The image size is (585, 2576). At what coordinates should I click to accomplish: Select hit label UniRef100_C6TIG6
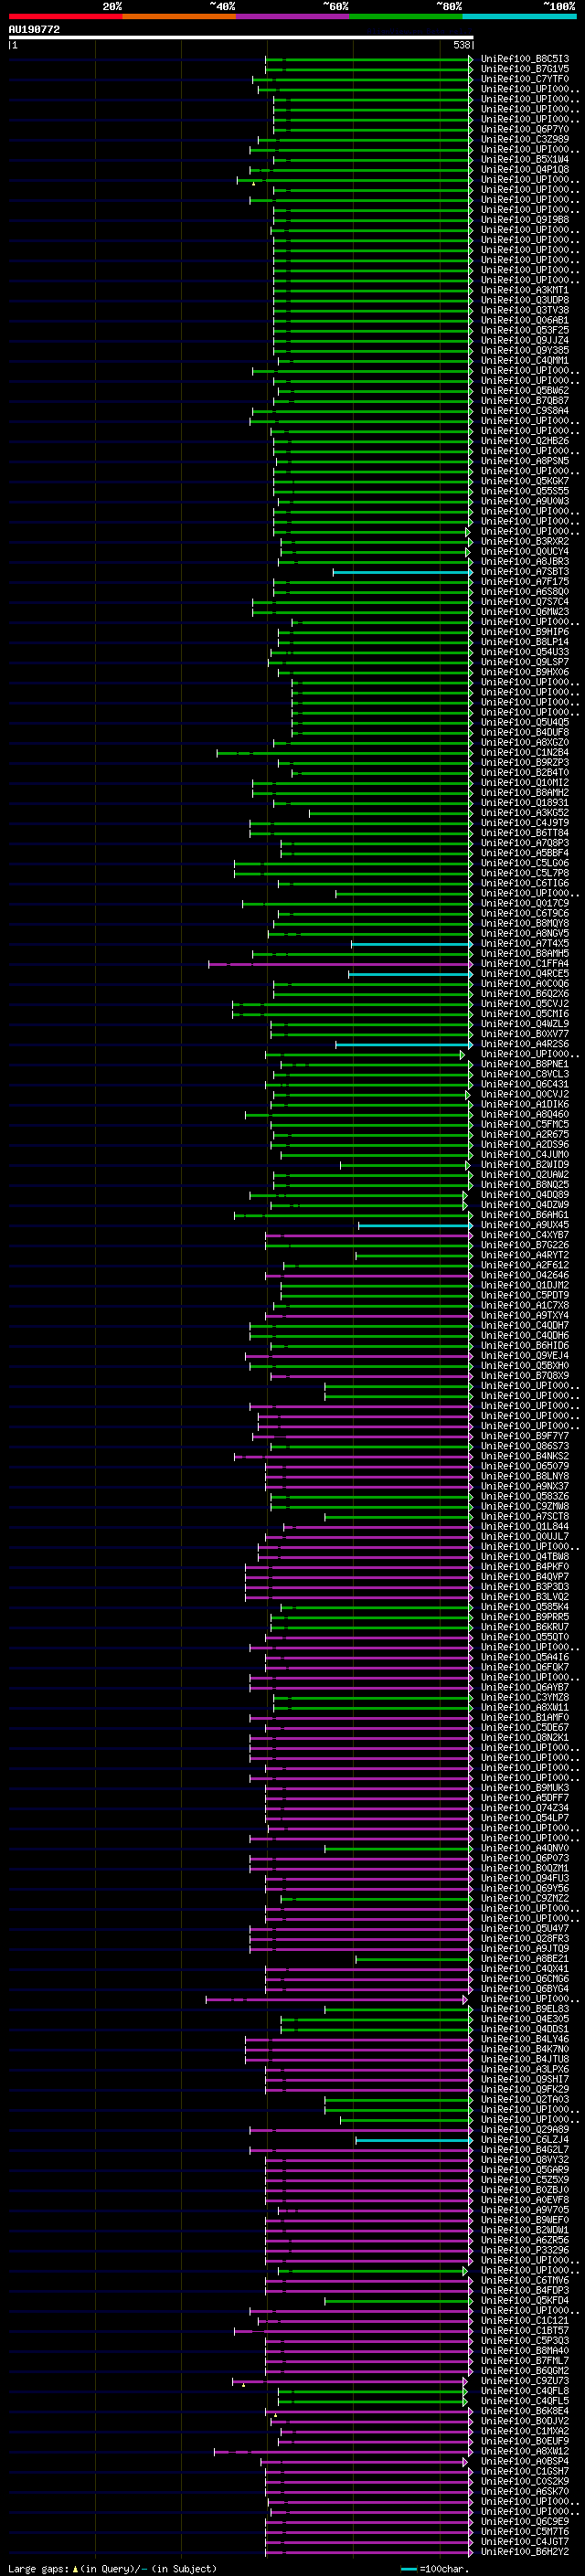point(525,883)
